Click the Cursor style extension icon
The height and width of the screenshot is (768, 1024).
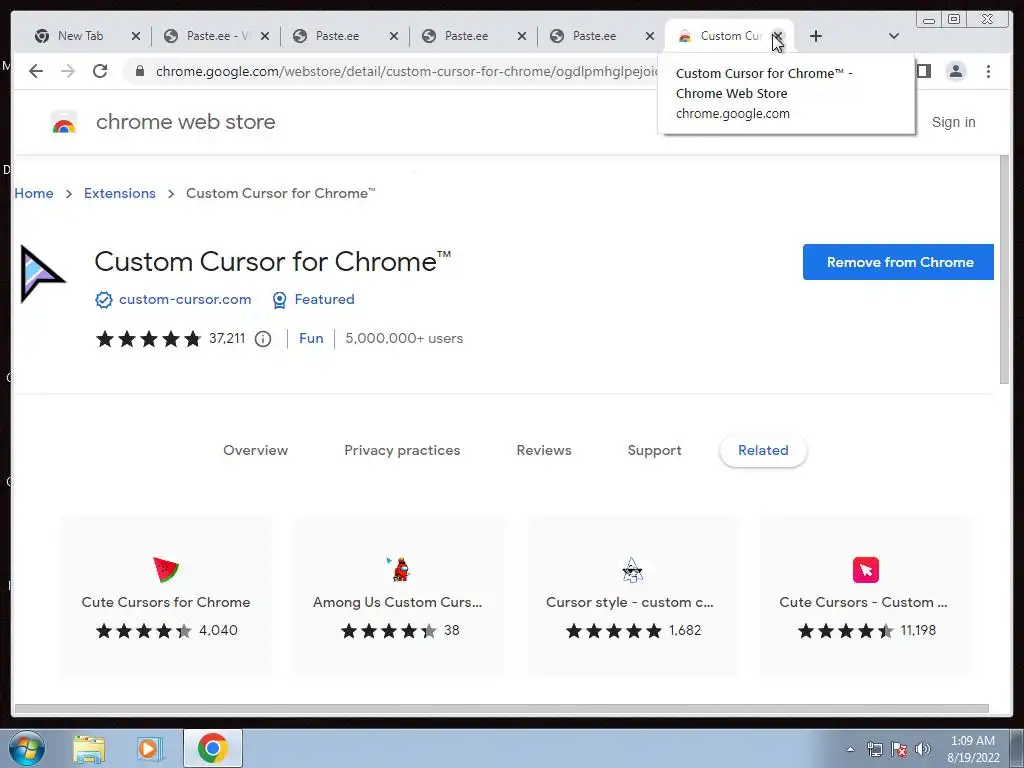632,569
